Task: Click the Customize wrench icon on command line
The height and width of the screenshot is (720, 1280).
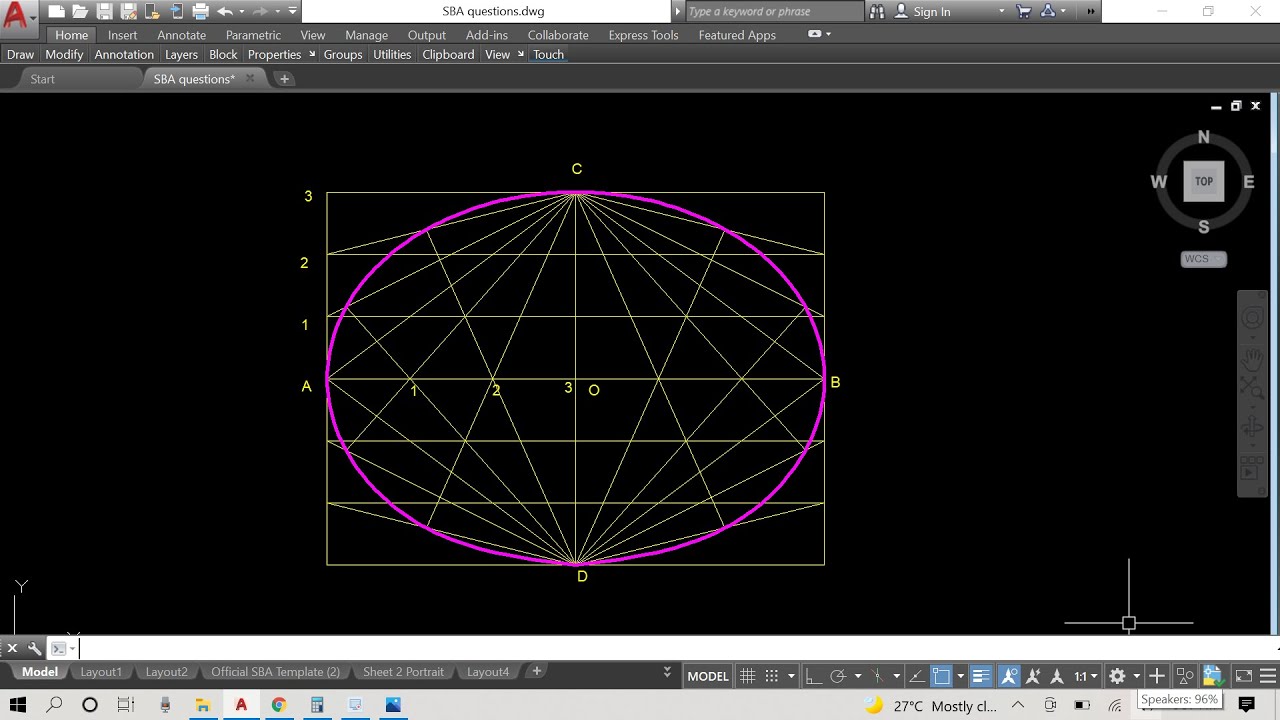Action: (35, 648)
